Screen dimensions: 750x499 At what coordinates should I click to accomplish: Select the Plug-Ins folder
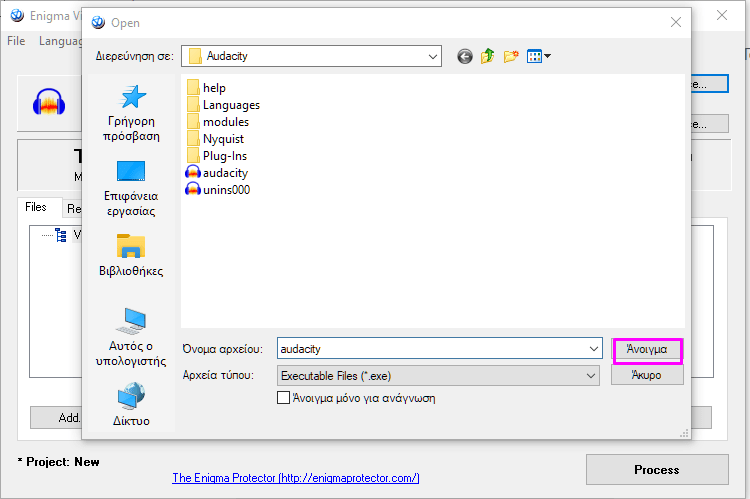click(x=216, y=155)
